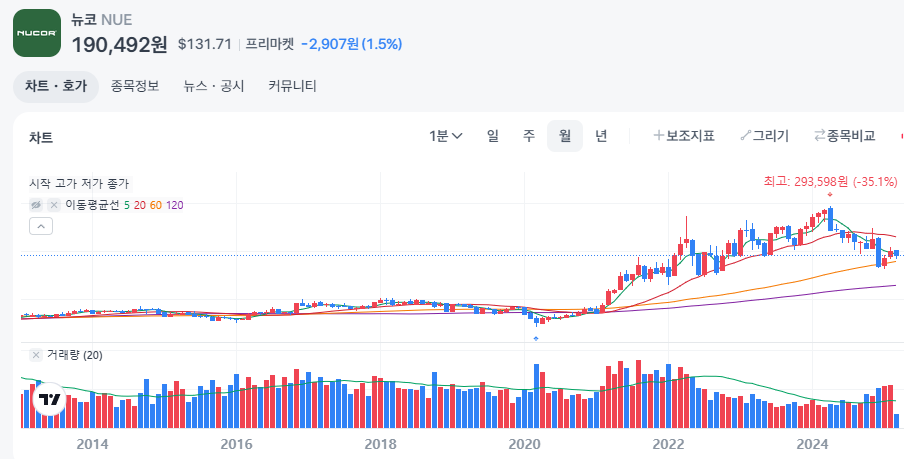
Task: Select the 월 (monthly) interval
Action: click(x=565, y=136)
